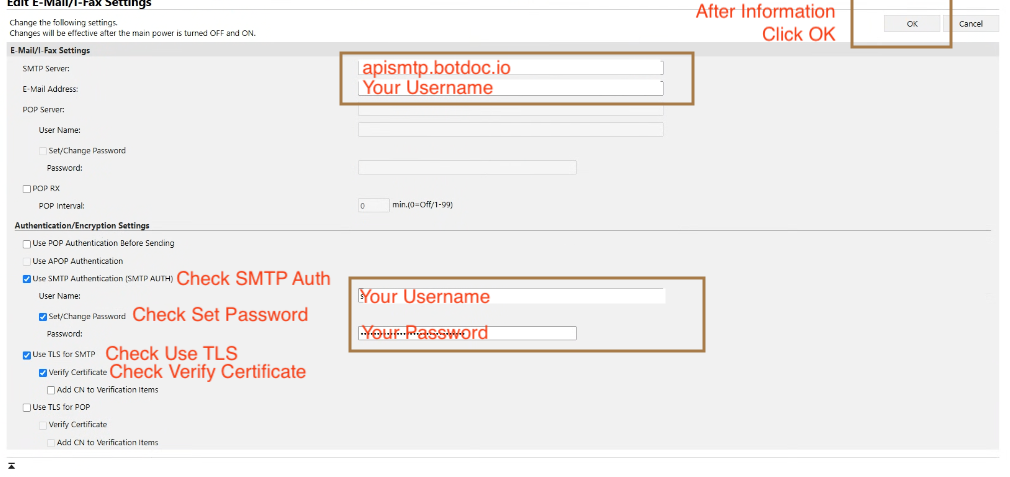
Task: Click the POP Server input field
Action: 510,109
